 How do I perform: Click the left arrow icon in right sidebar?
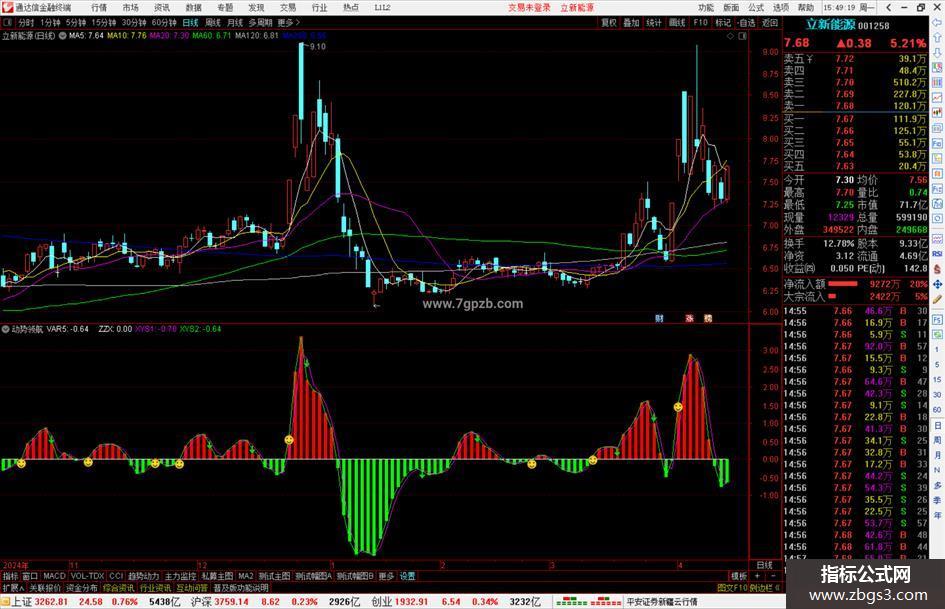point(937,22)
